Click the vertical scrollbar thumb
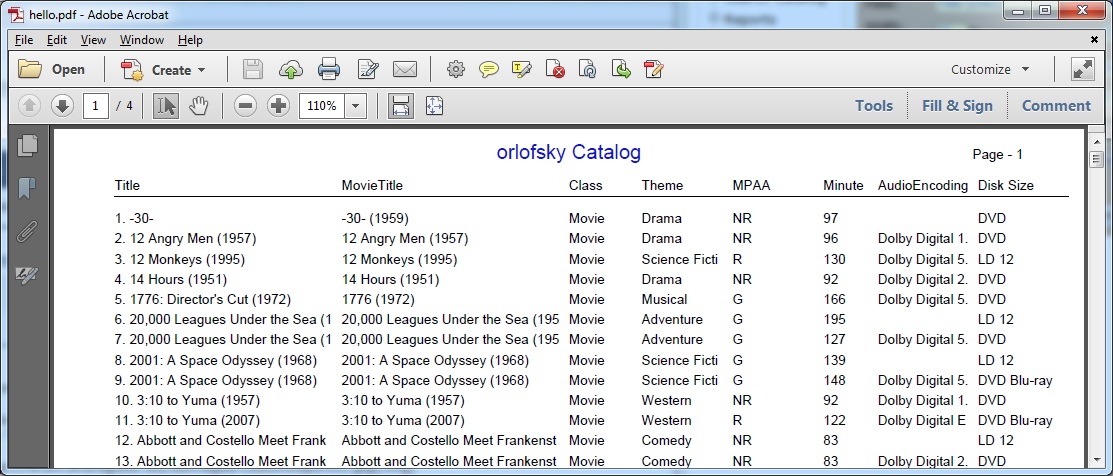 pyautogui.click(x=1097, y=158)
